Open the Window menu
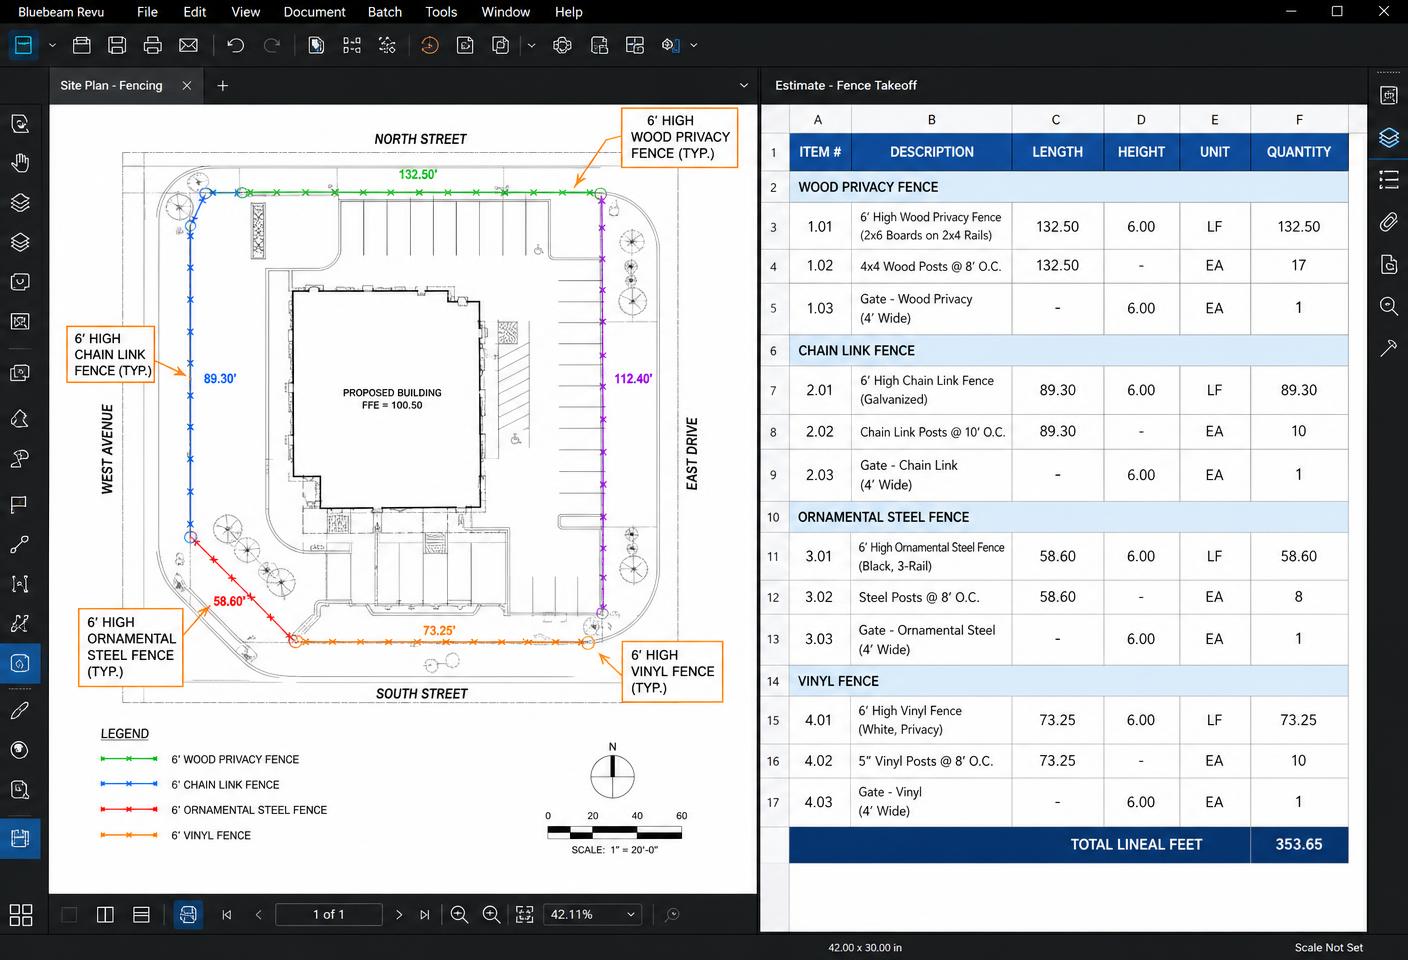The height and width of the screenshot is (960, 1408). (x=506, y=12)
